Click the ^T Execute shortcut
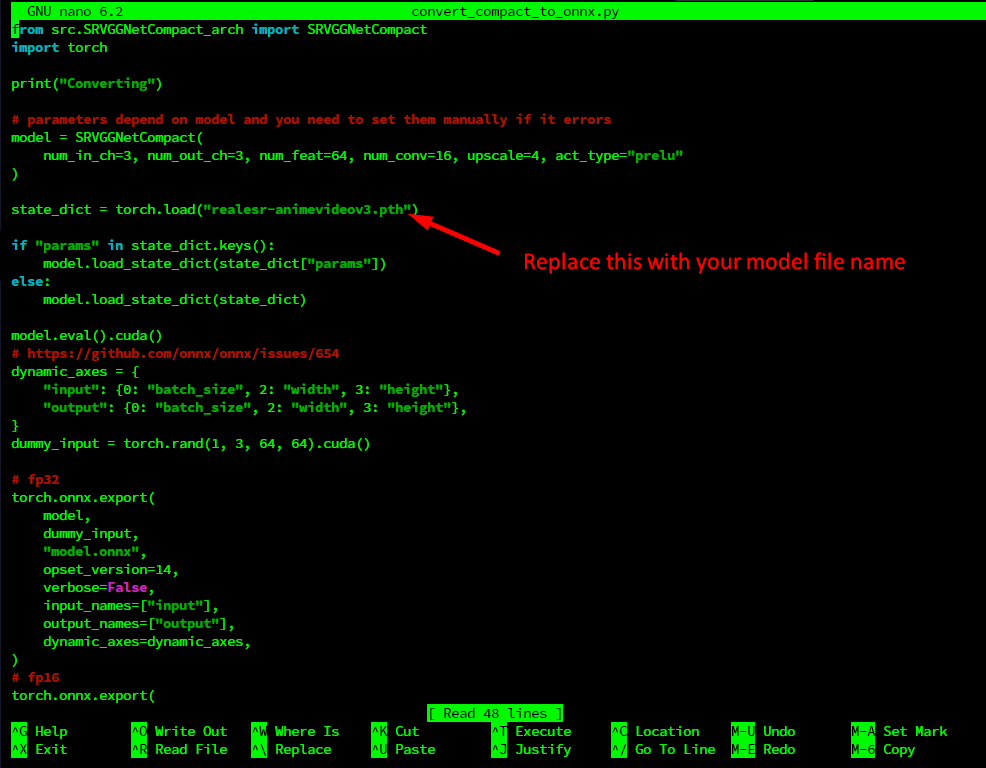Screen dimensions: 986x768 [x=530, y=731]
